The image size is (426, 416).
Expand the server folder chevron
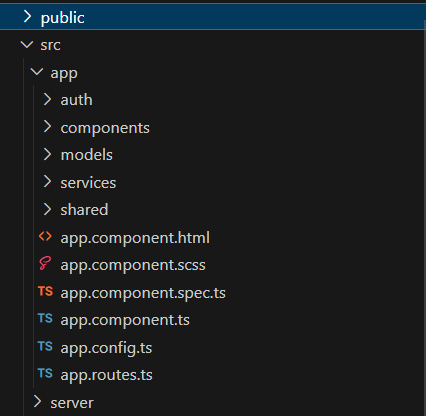38,402
